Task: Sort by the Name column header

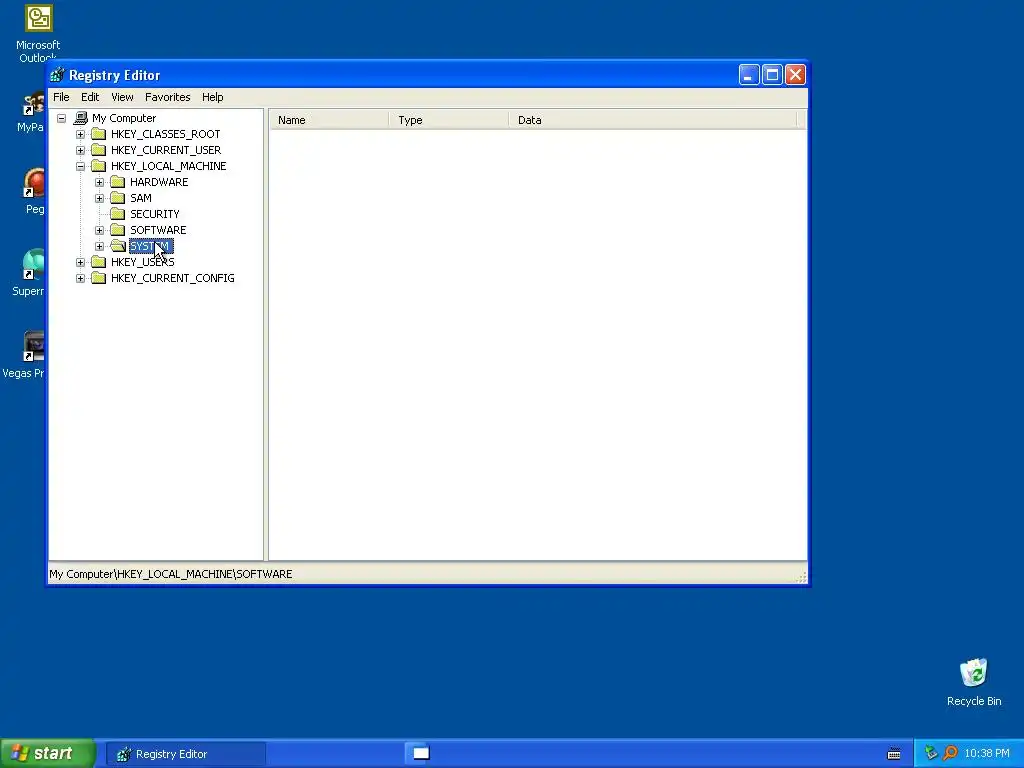Action: [x=329, y=120]
